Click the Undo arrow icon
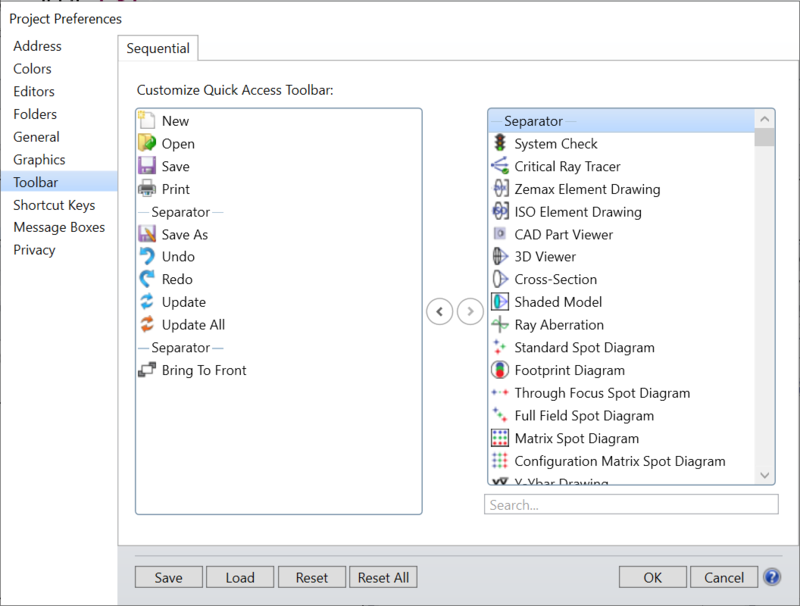 pyautogui.click(x=147, y=257)
